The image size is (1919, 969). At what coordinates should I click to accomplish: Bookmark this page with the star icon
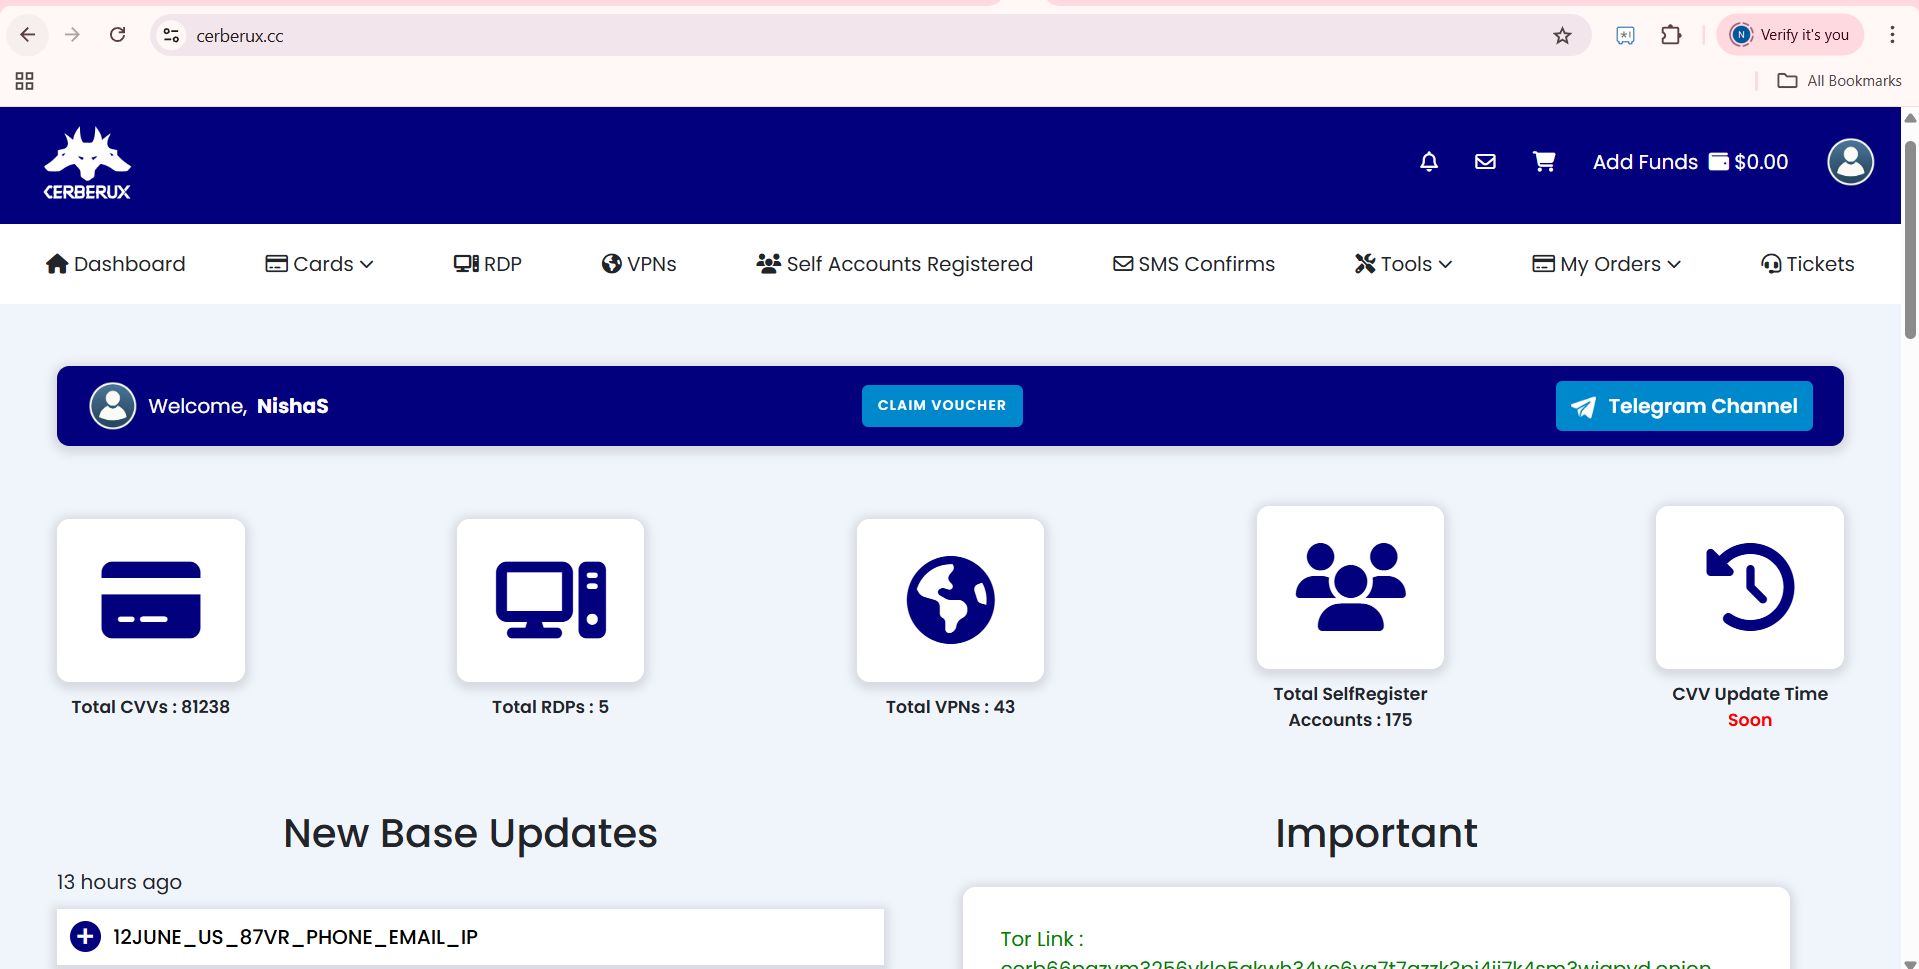[1562, 36]
